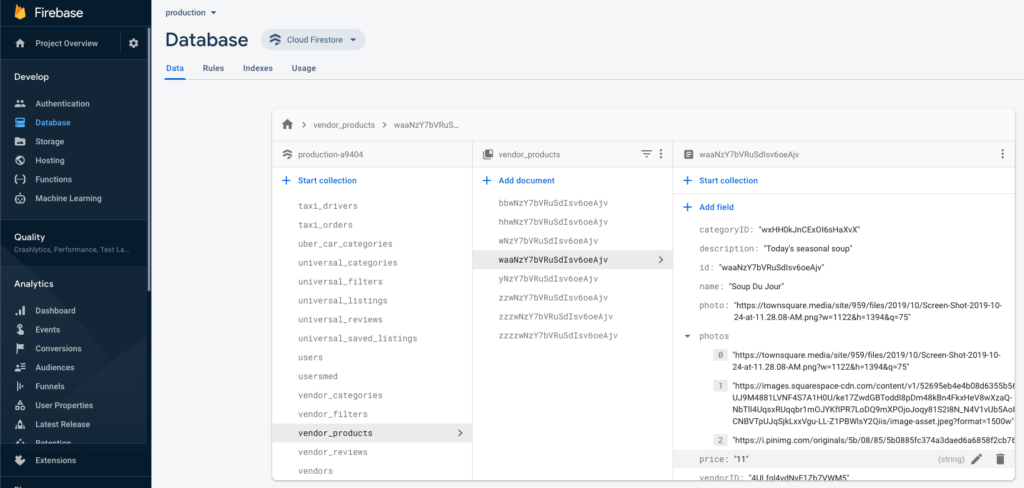Click Add document in vendor_products
The image size is (1024, 488).
click(x=525, y=181)
